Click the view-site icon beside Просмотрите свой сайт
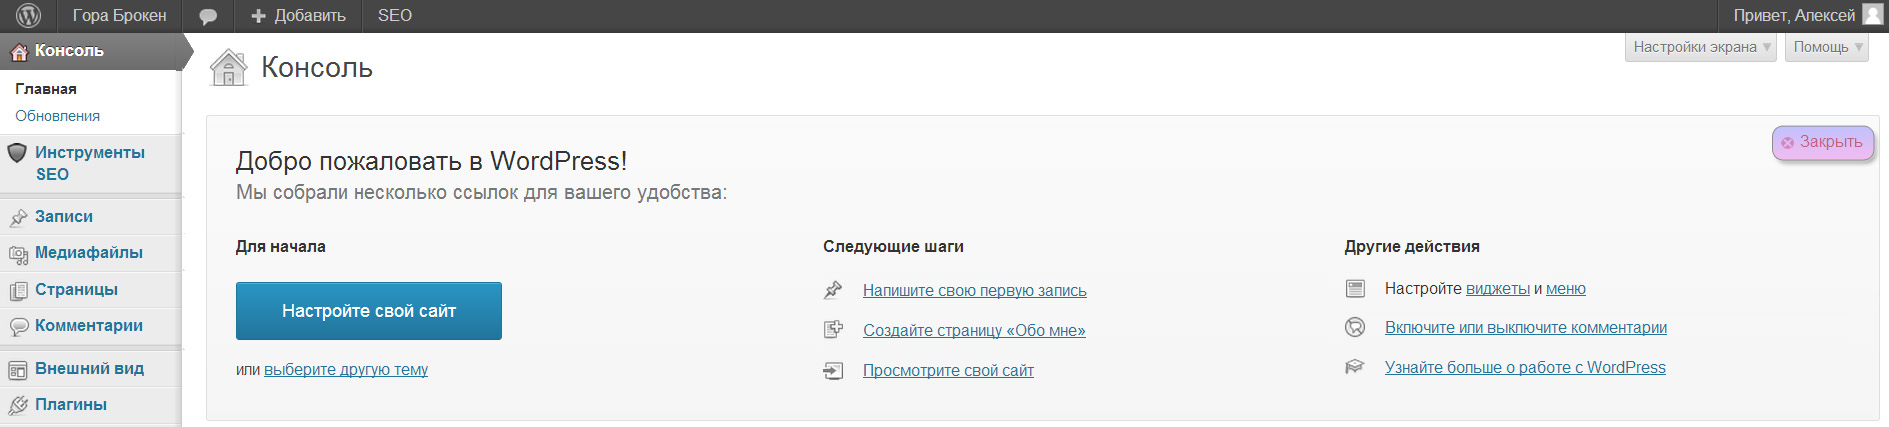Viewport: 1889px width, 427px height. 833,371
